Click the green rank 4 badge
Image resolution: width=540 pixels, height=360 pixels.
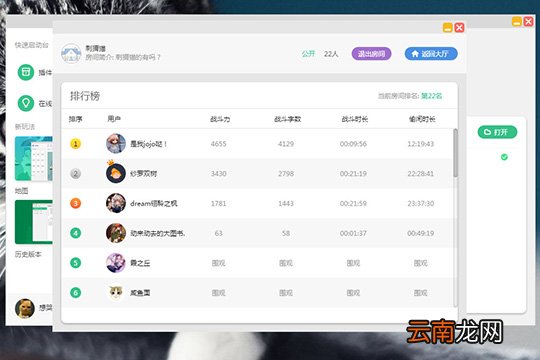click(x=75, y=233)
